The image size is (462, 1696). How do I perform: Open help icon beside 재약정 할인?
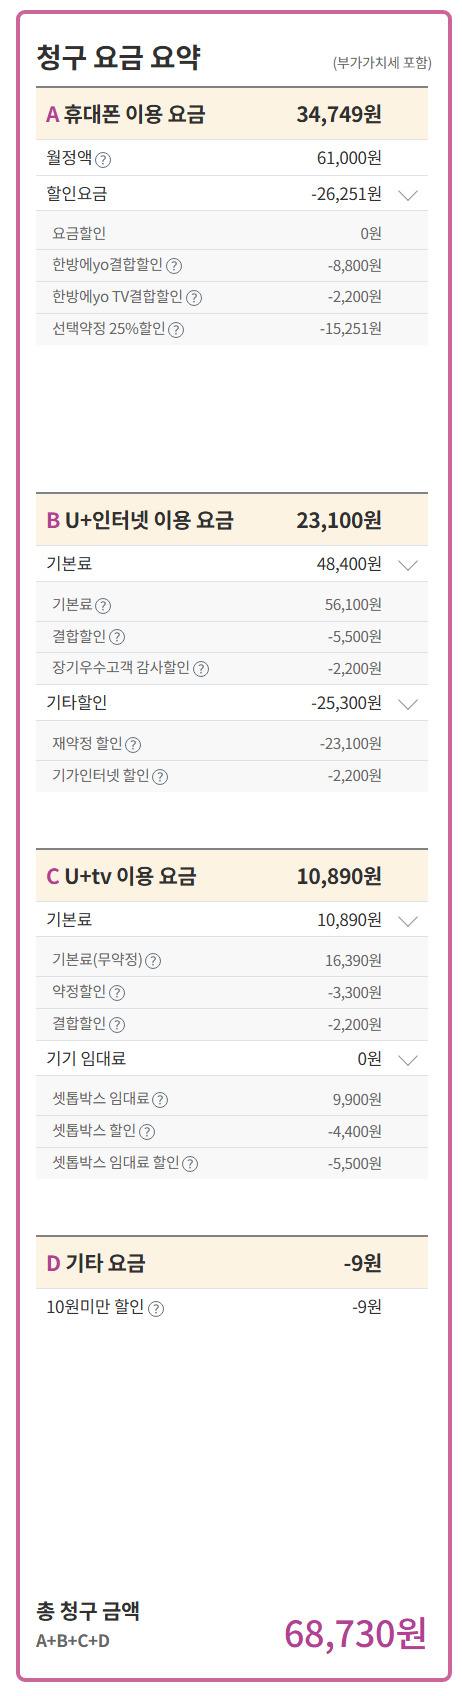[x=133, y=745]
